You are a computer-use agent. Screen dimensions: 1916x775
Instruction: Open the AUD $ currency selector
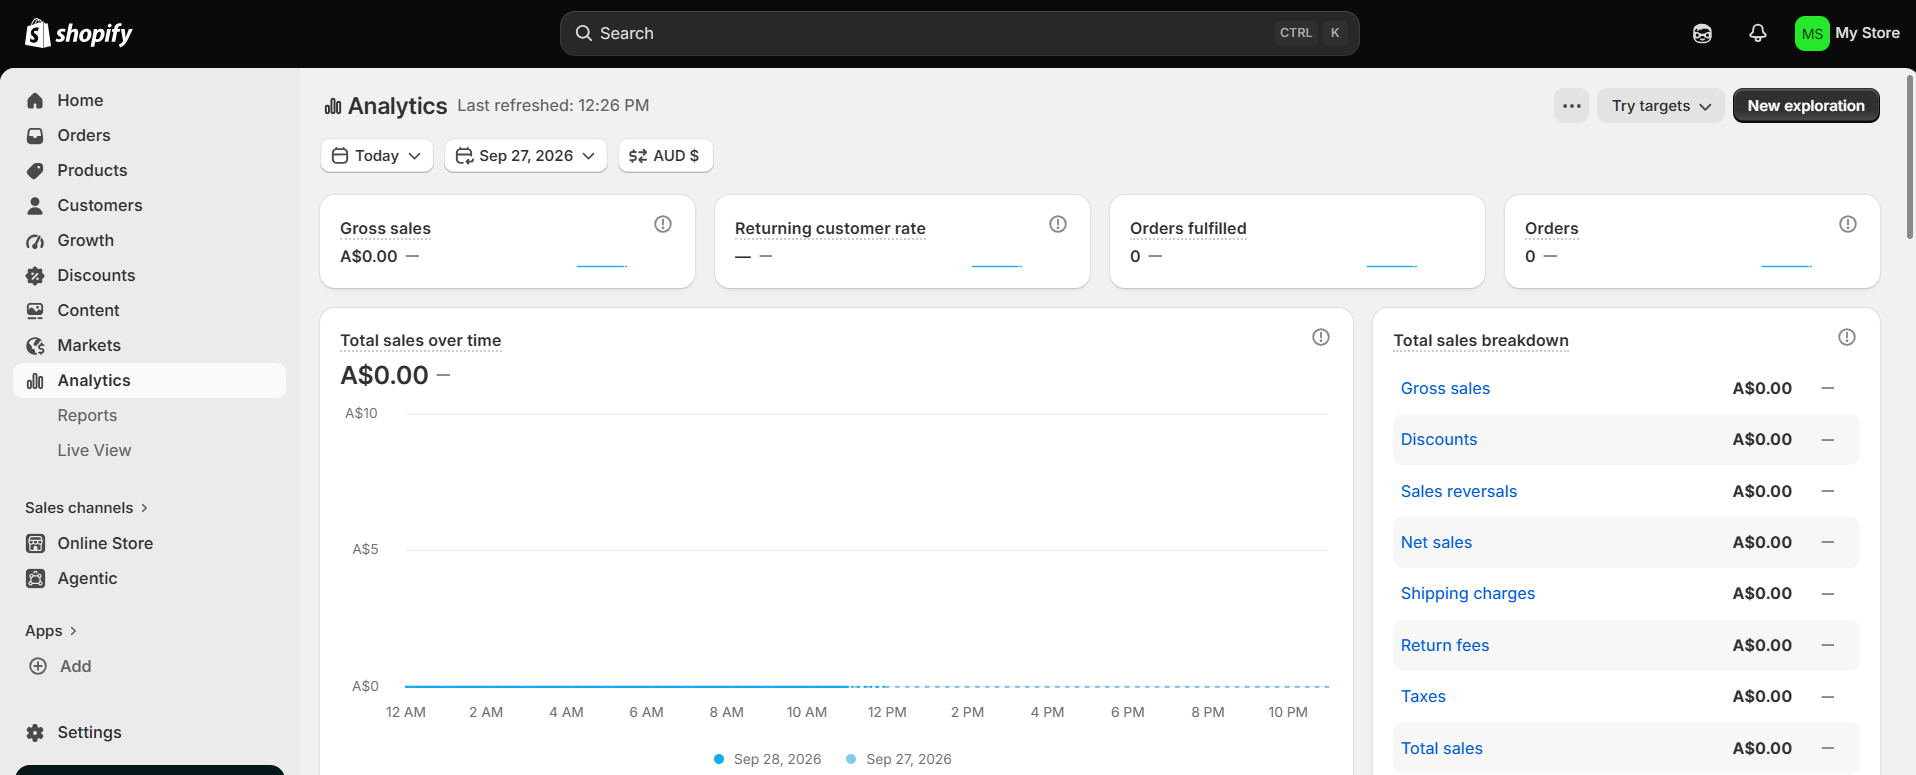(665, 155)
